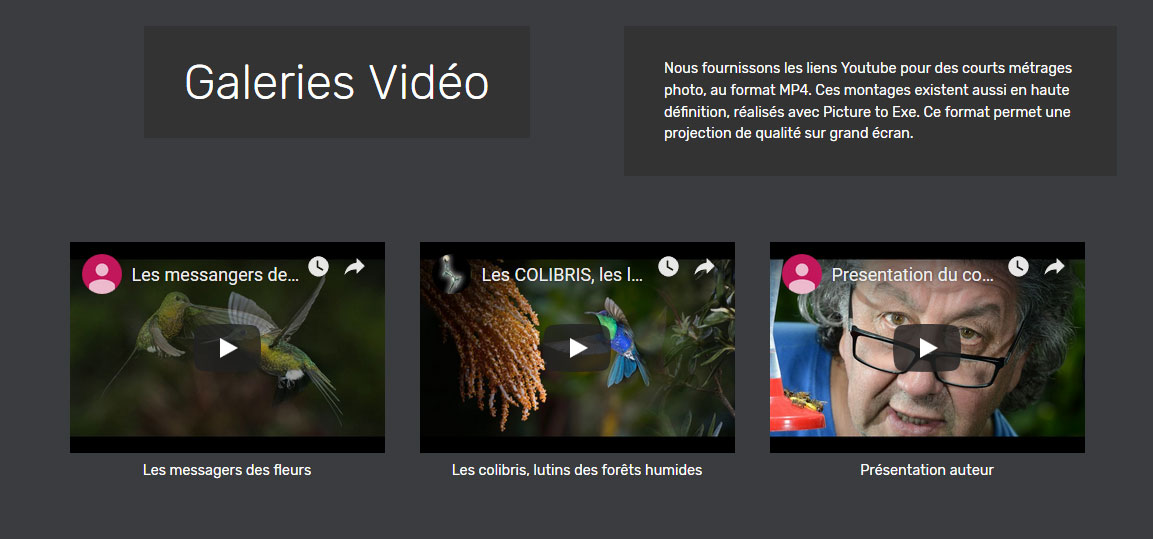Open the 'Les COLIBRIS, les l...' title link

[563, 275]
